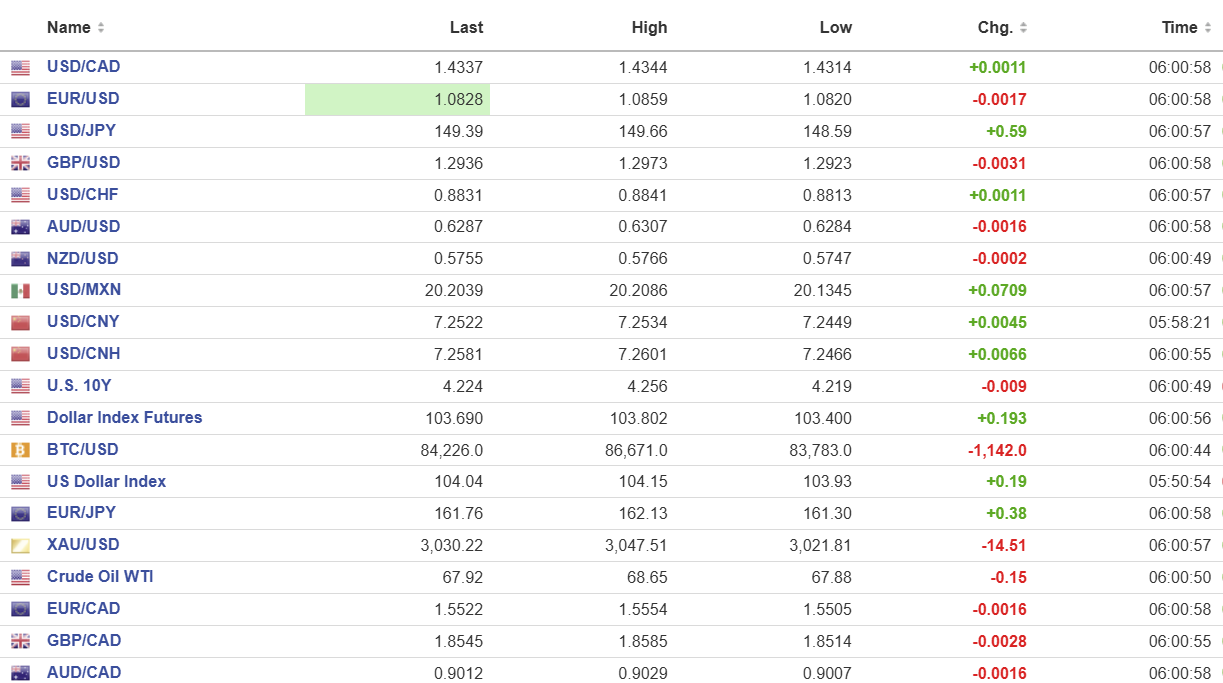Click the US flag icon beside USD/CAD
This screenshot has width=1223, height=683.
pyautogui.click(x=20, y=68)
